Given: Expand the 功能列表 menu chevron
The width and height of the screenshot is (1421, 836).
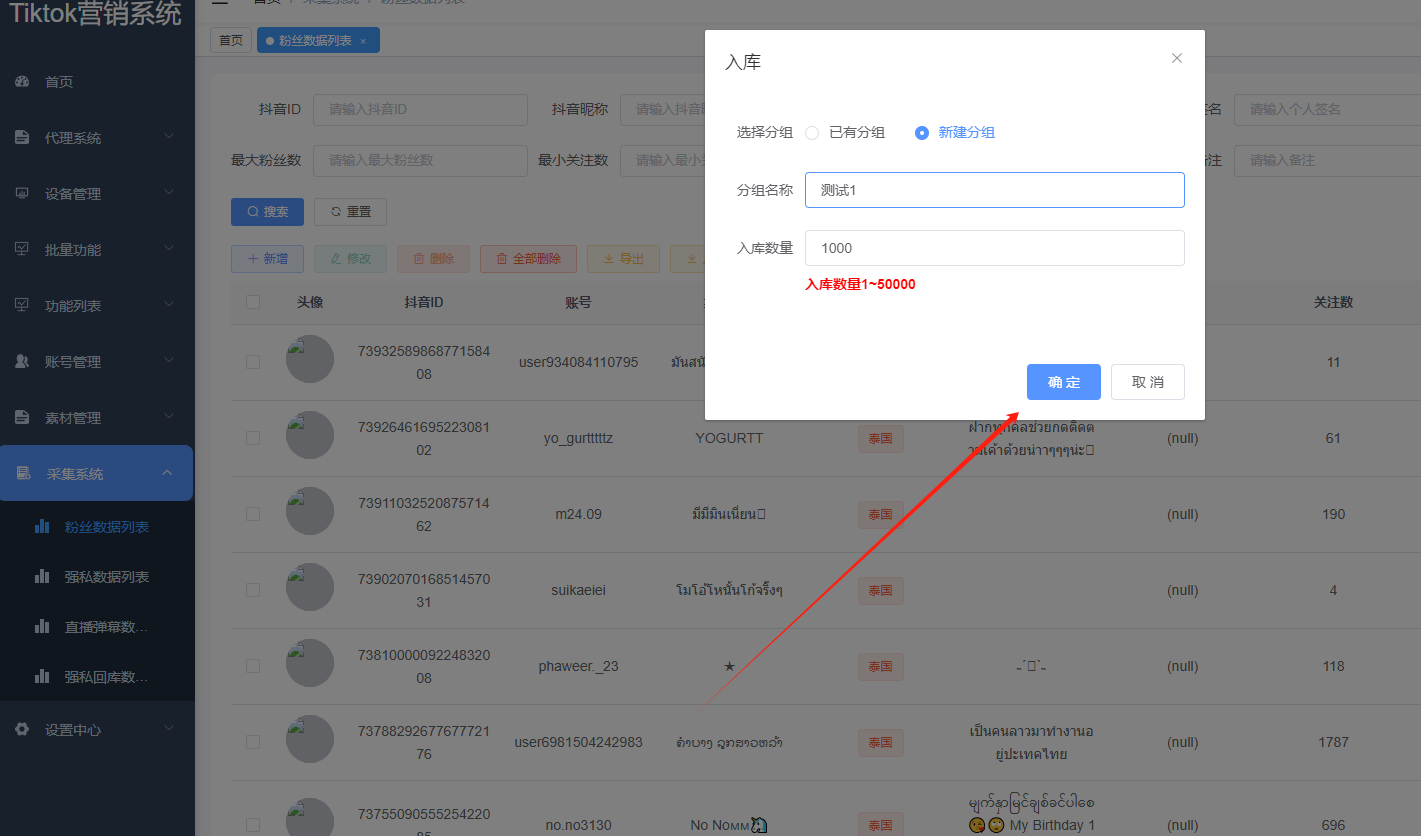Looking at the screenshot, I should point(168,305).
